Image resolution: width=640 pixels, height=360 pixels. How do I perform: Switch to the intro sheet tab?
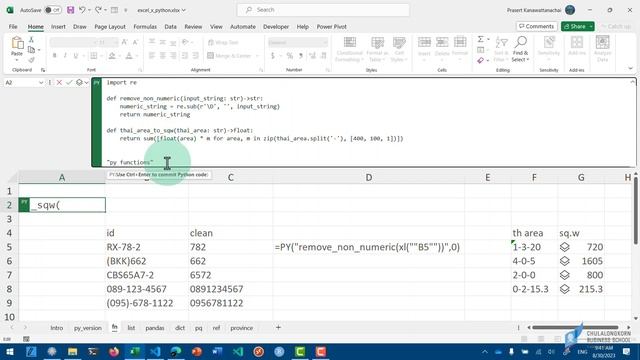57,328
